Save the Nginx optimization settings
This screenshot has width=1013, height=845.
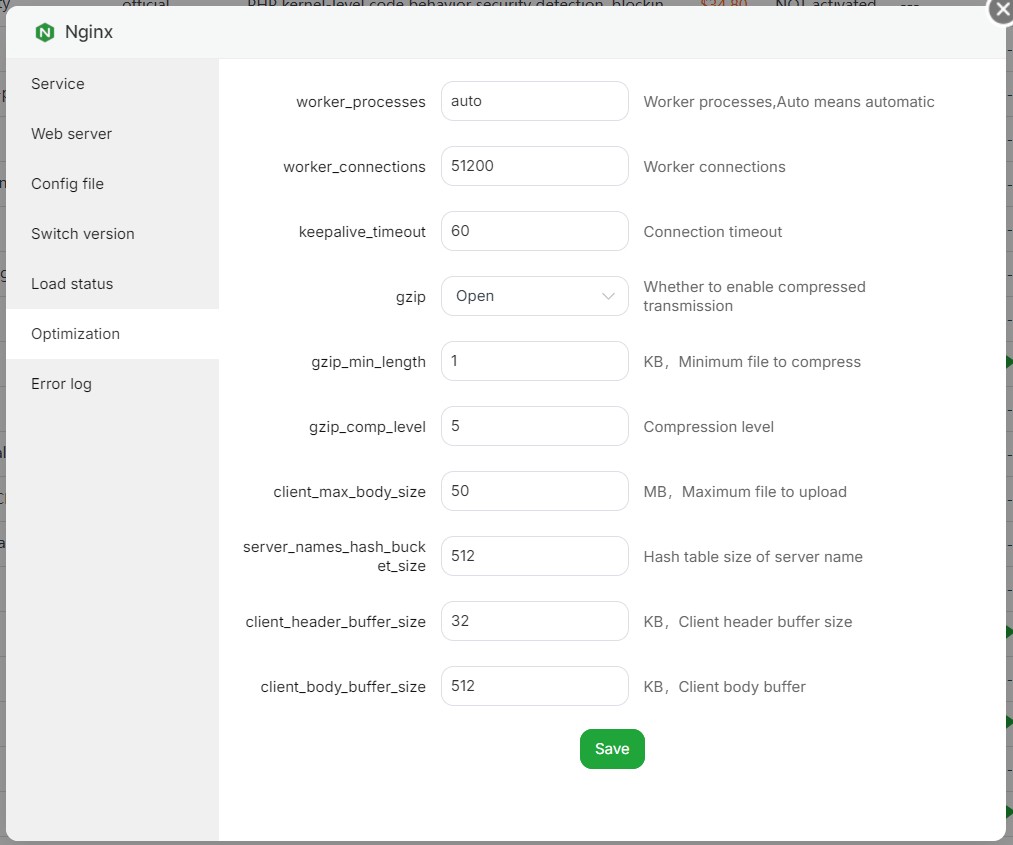click(612, 749)
